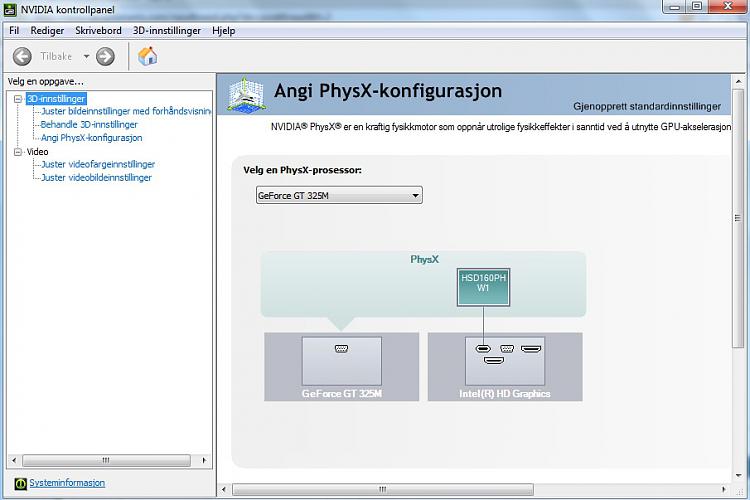The height and width of the screenshot is (500, 750).
Task: Click the lower HDMI port on Intel HD Graphics
Action: pyautogui.click(x=494, y=360)
